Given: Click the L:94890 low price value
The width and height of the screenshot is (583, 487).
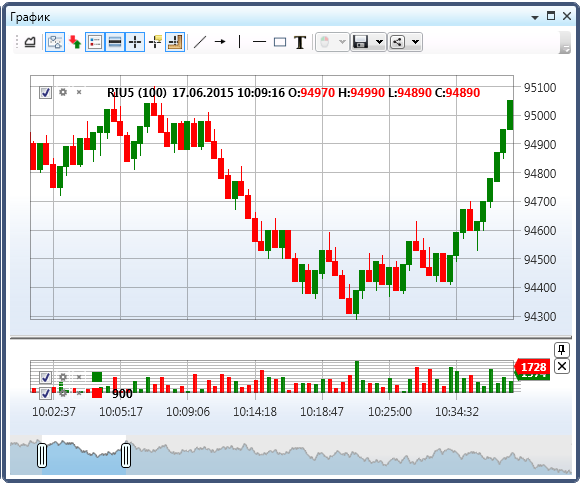Looking at the screenshot, I should 410,93.
